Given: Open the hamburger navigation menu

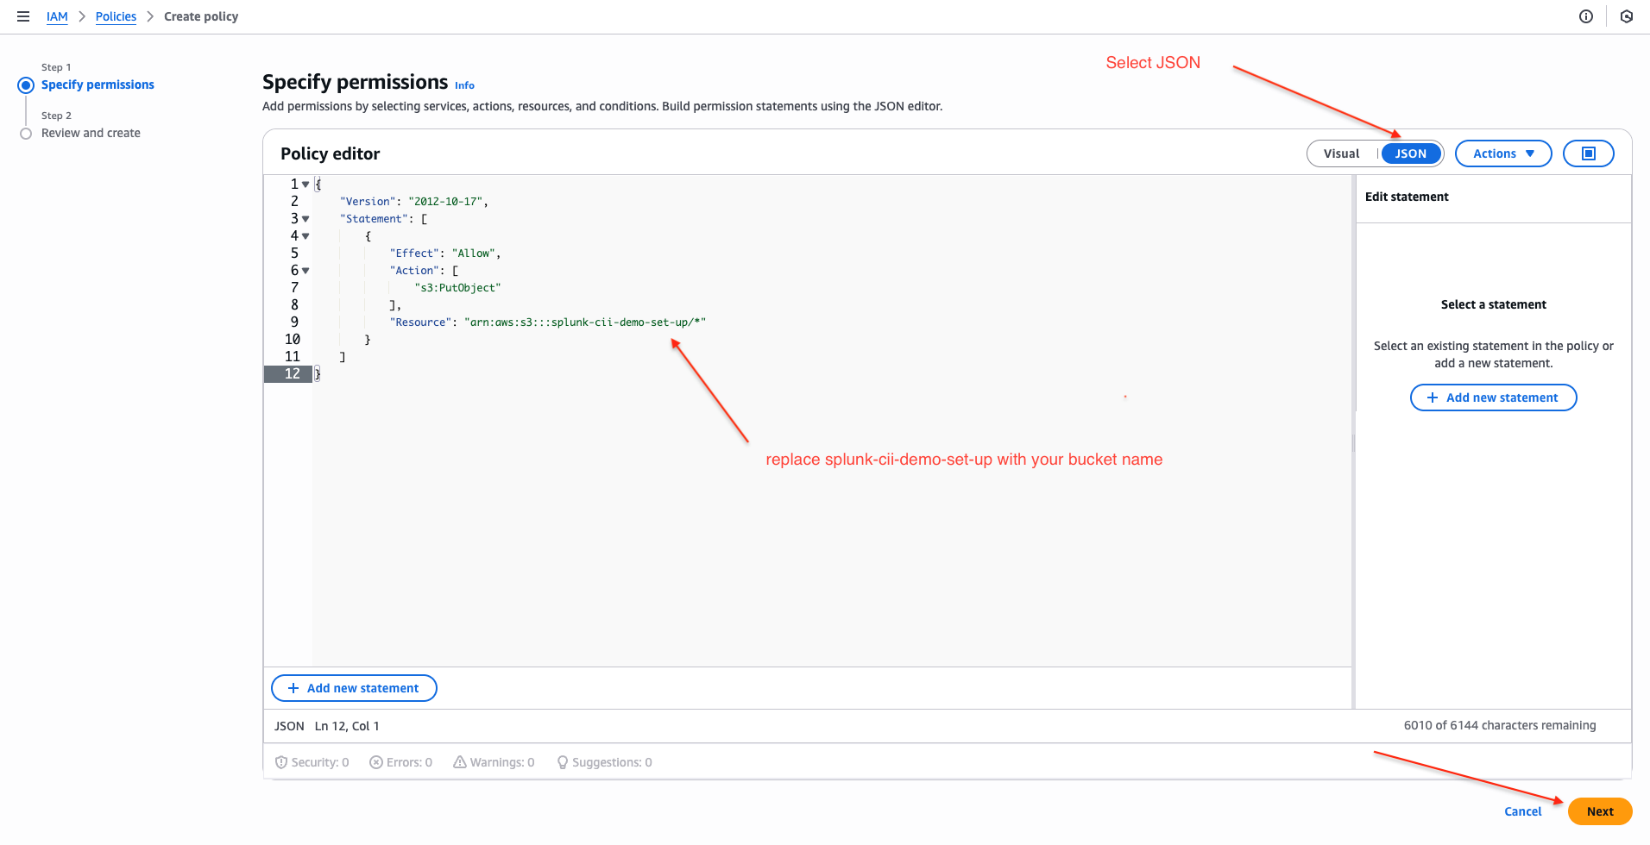Looking at the screenshot, I should (23, 17).
